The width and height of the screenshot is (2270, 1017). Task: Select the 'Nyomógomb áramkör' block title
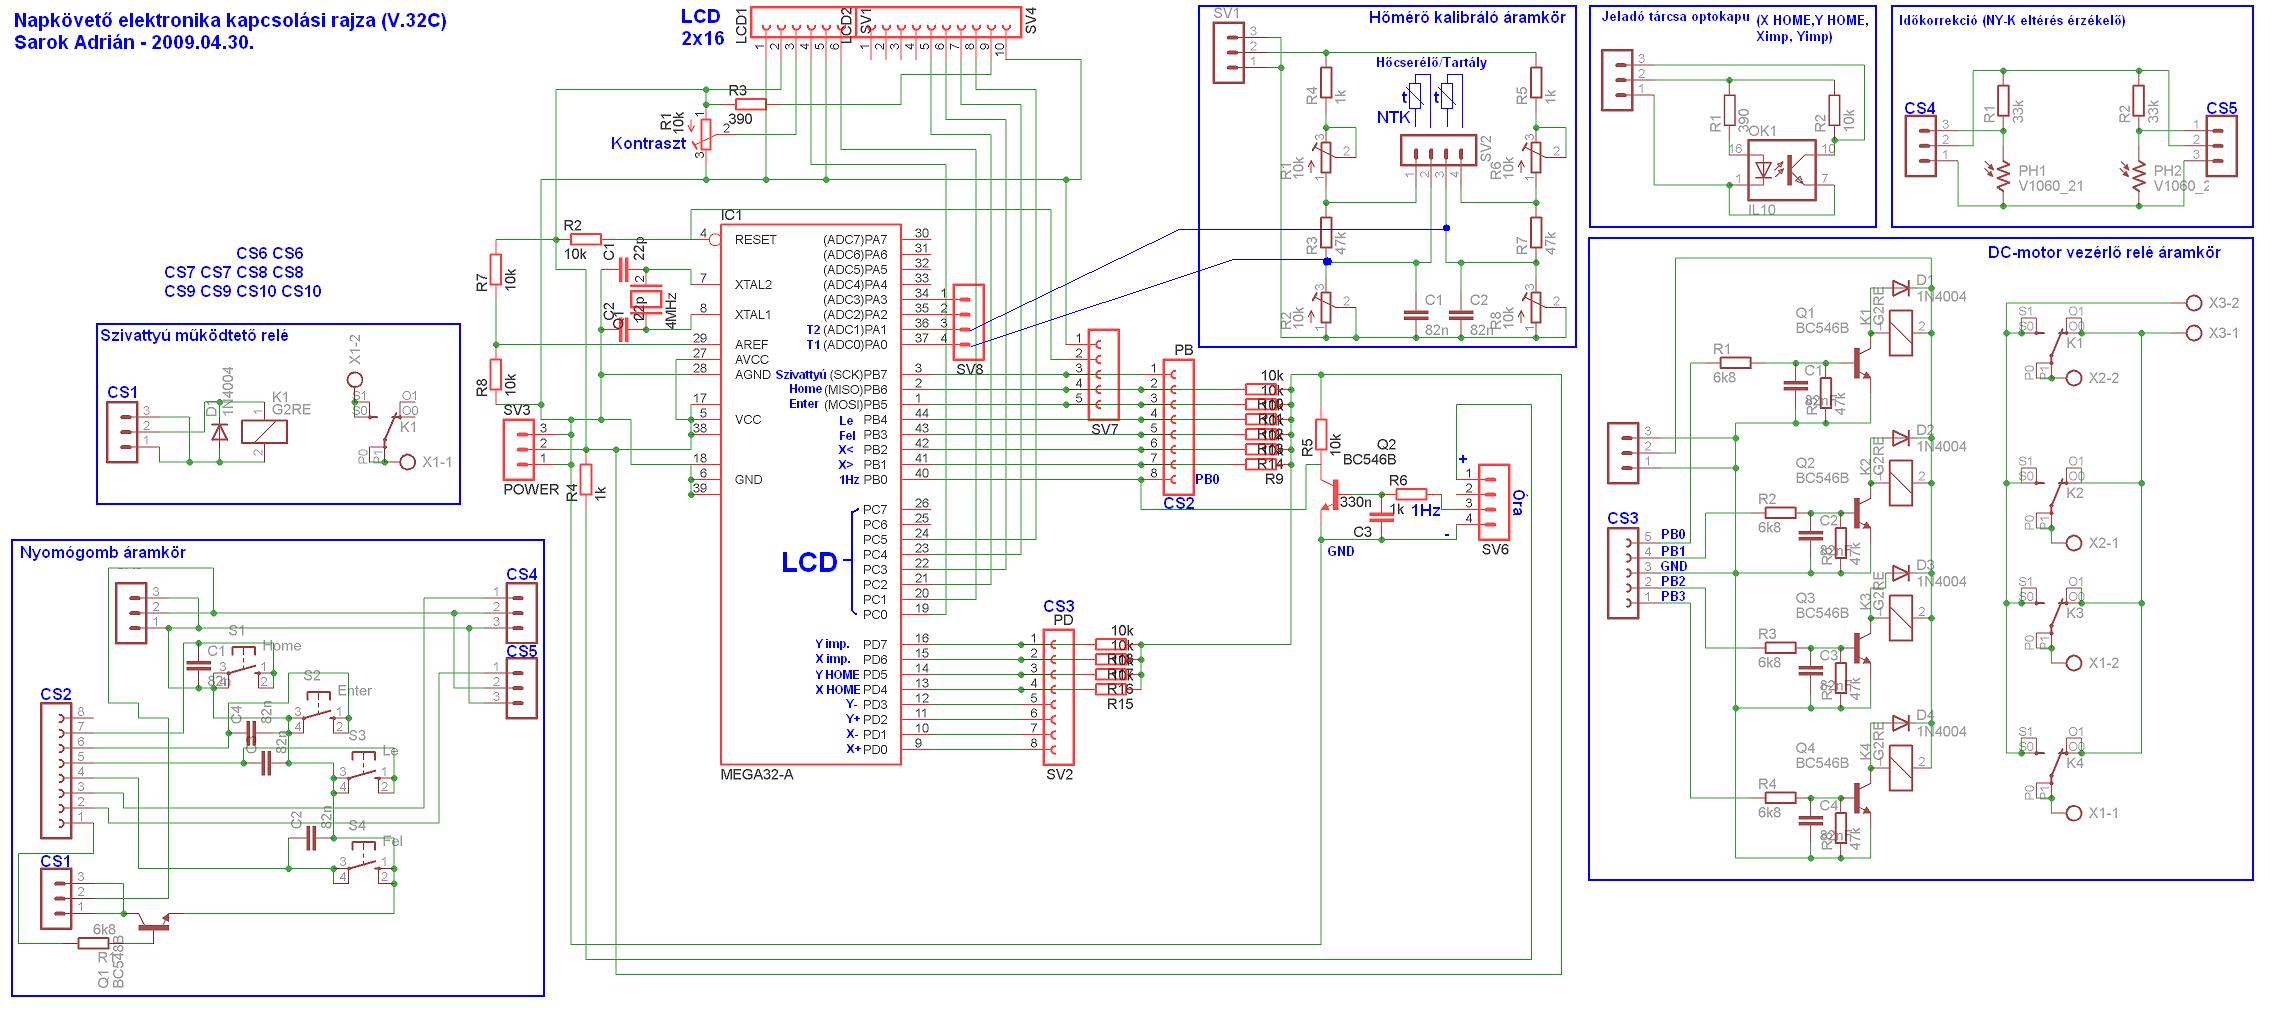point(103,552)
